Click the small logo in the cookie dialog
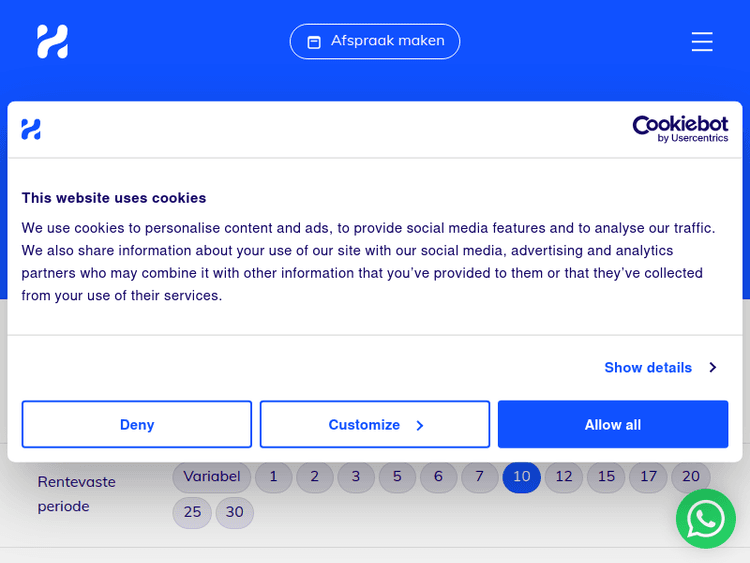The width and height of the screenshot is (750, 563). [31, 129]
